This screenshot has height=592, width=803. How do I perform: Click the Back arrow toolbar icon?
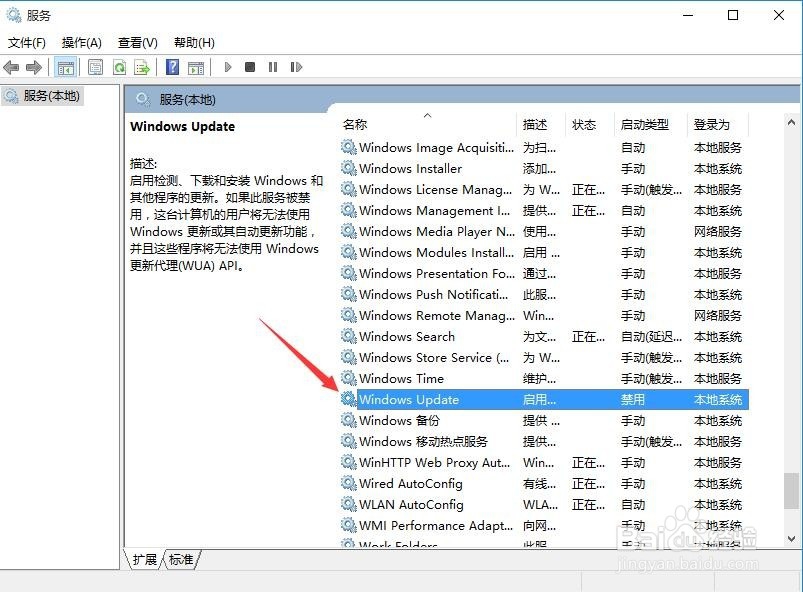[11, 67]
